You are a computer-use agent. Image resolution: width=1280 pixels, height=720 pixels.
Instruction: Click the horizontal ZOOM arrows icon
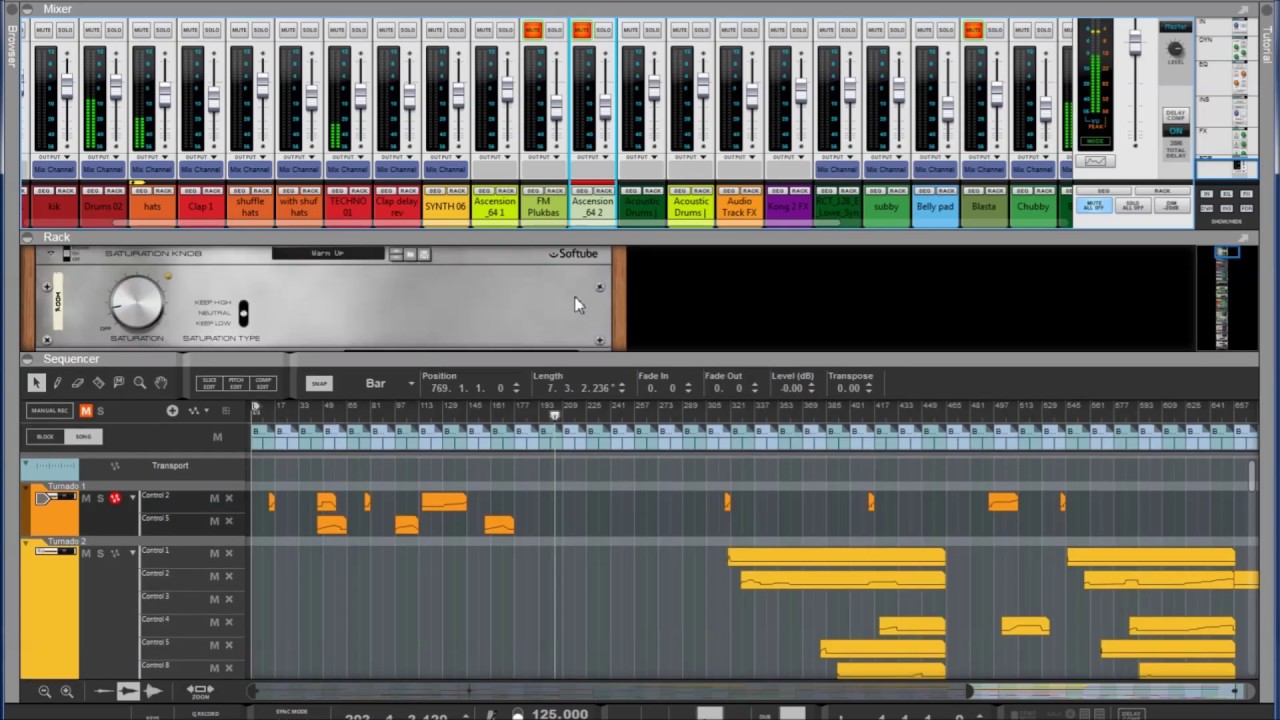(200, 691)
